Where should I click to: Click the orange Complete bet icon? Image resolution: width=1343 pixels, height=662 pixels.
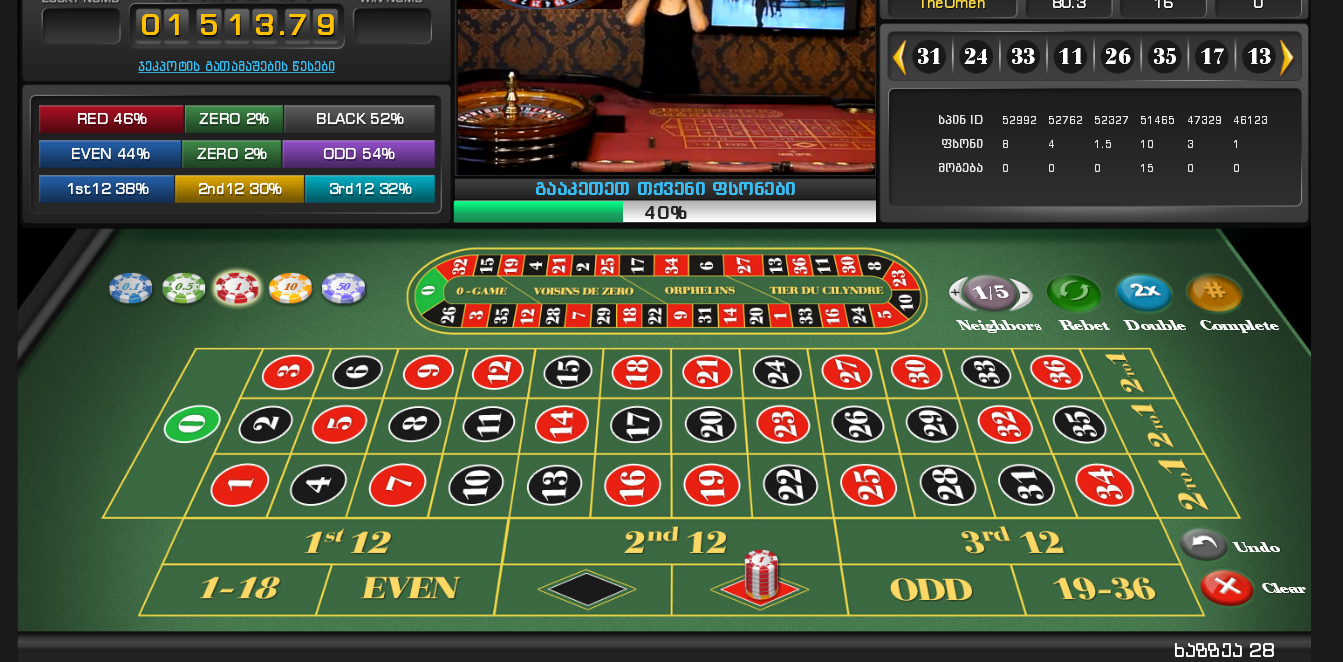click(1214, 293)
